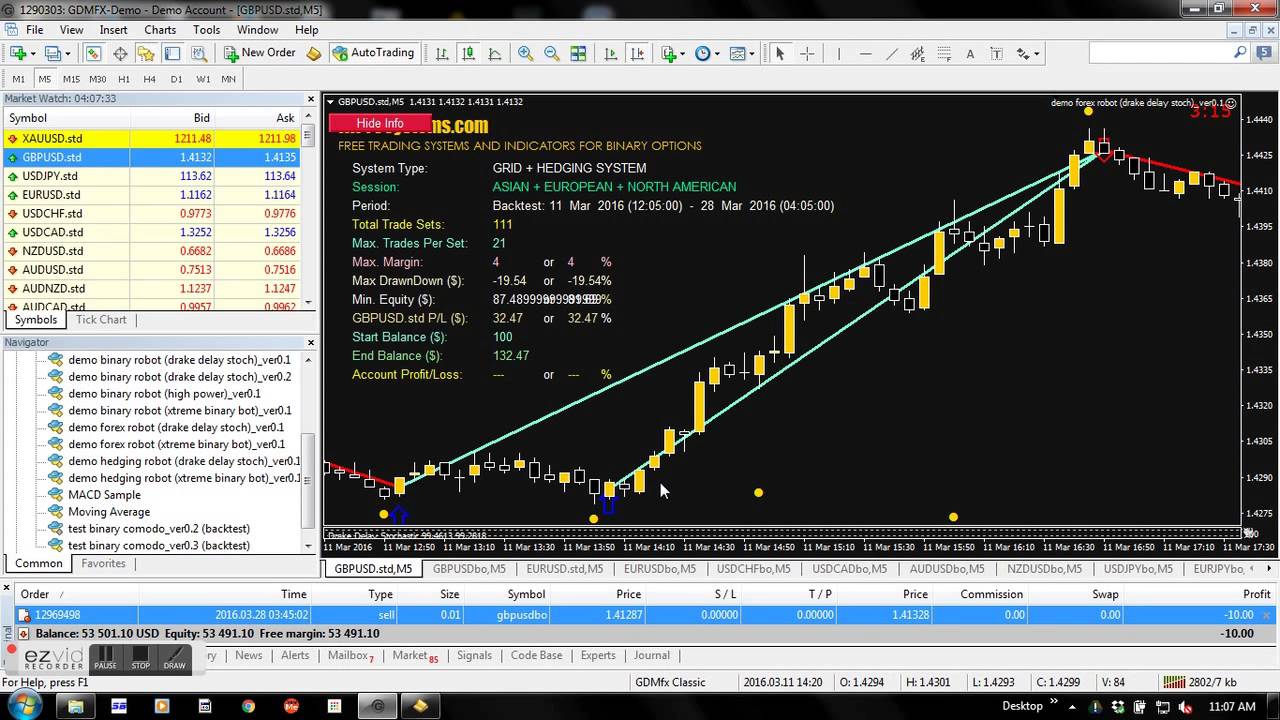This screenshot has height=720, width=1280.
Task: Switch timeframe to D1
Action: tap(176, 79)
